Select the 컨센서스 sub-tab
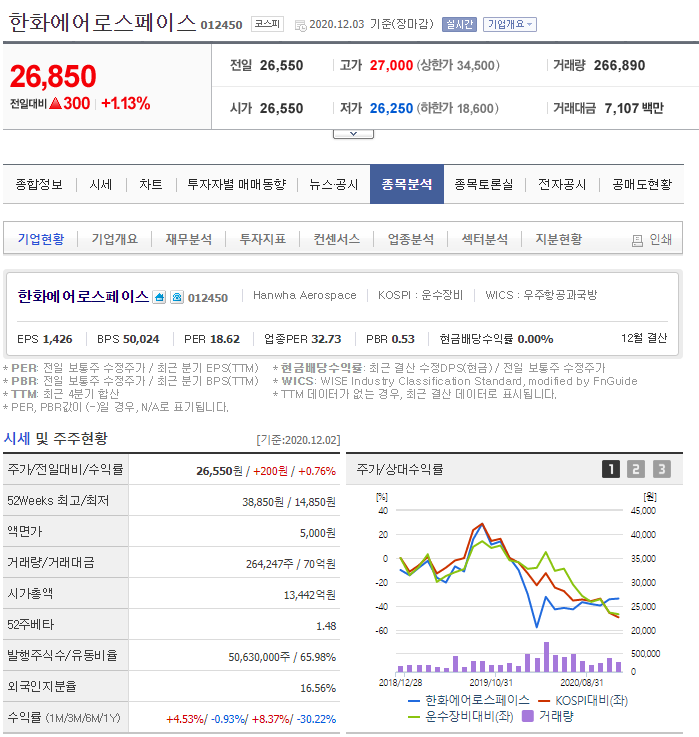699x737 pixels. (337, 239)
